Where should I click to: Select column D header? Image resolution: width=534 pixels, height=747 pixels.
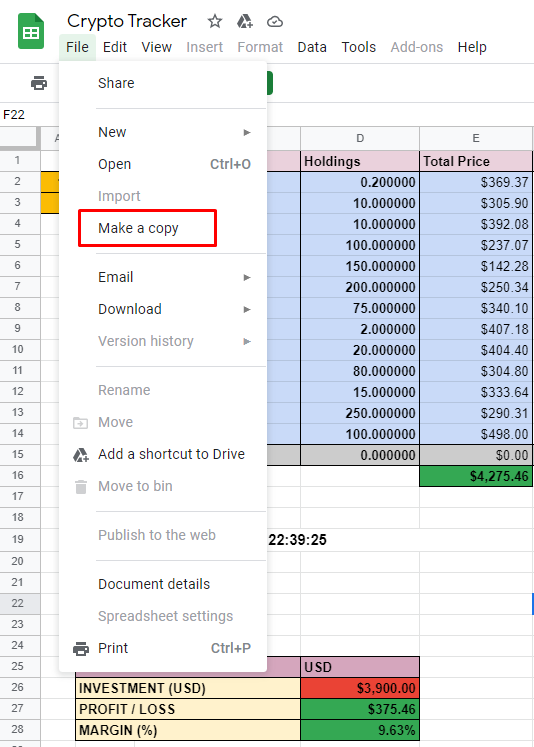point(360,138)
